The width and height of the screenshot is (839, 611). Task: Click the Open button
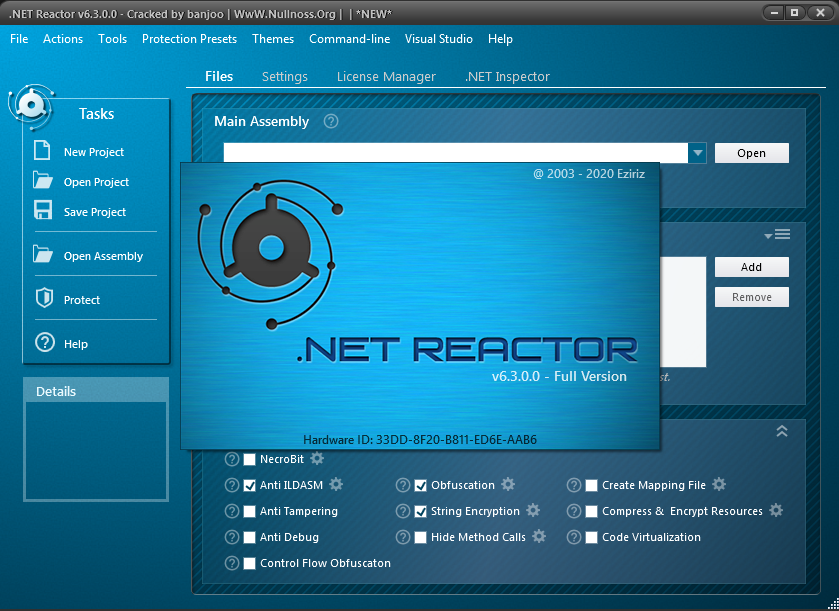point(751,152)
